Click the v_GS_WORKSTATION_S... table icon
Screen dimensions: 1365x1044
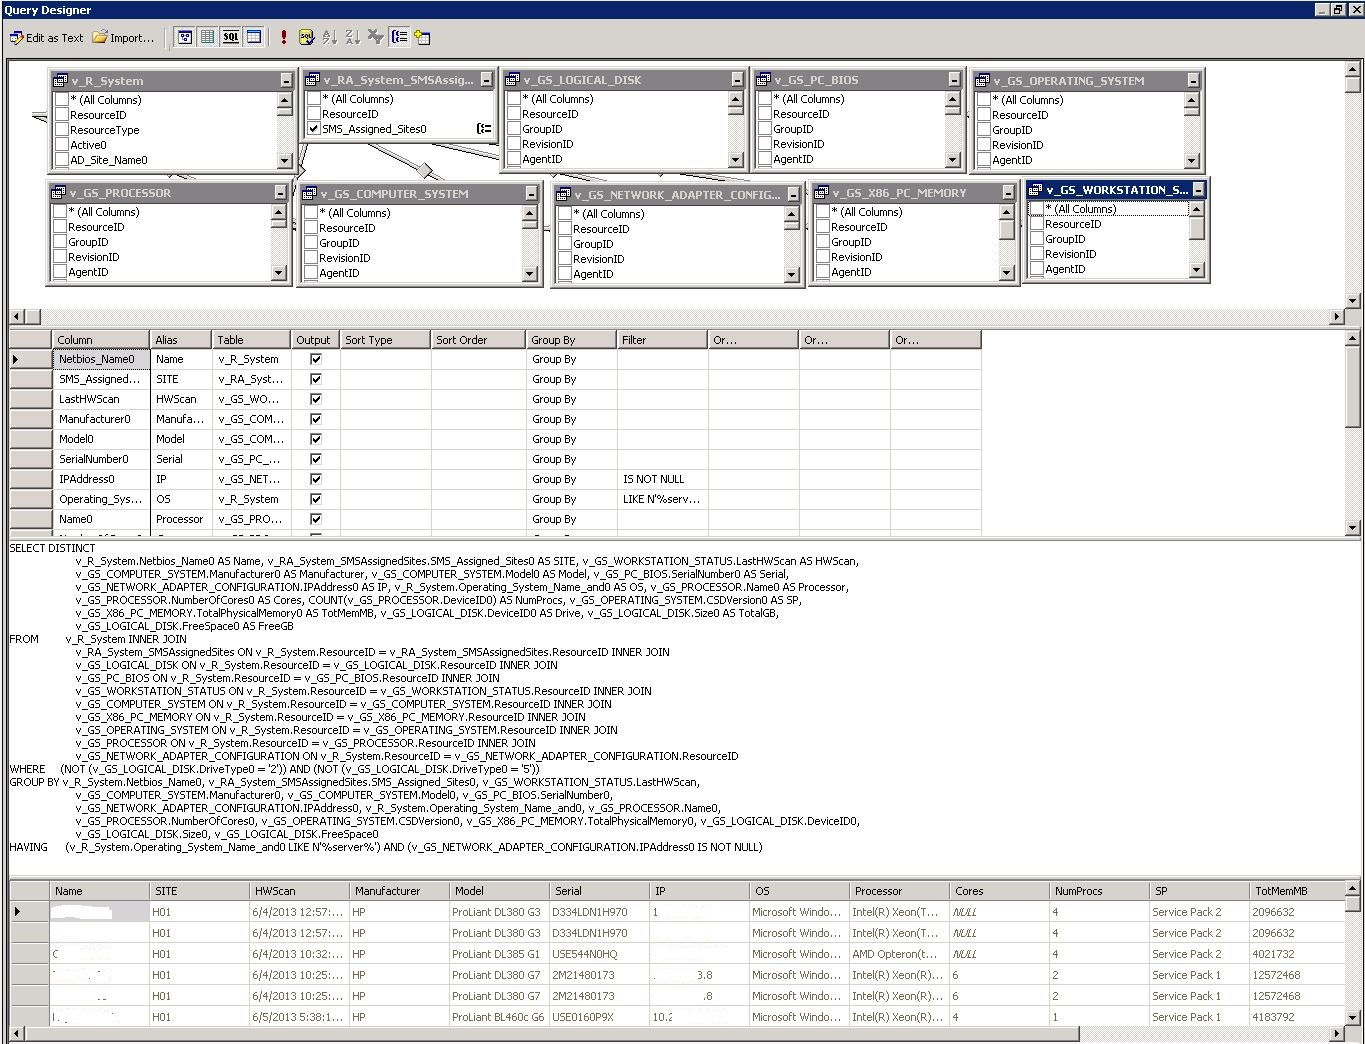(1036, 190)
